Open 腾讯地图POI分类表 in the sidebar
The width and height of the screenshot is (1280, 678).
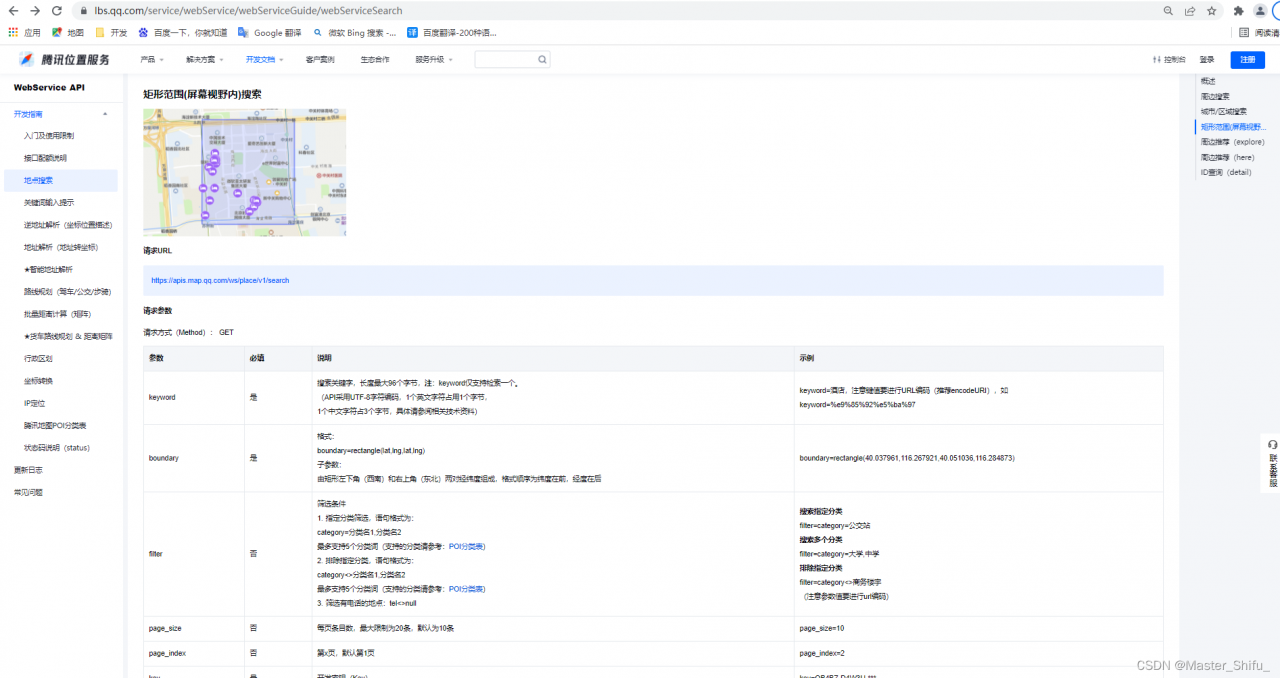click(x=55, y=425)
